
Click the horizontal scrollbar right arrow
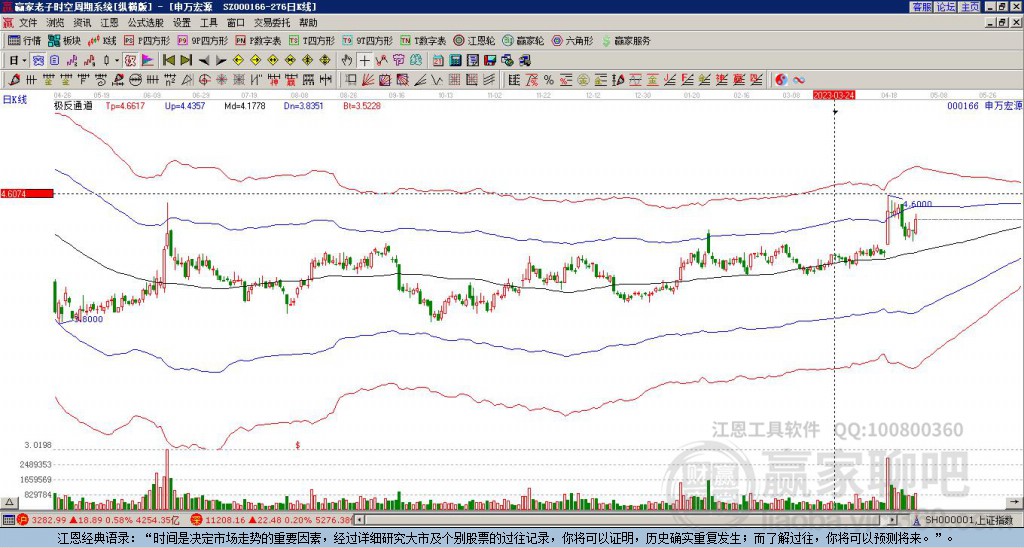click(x=893, y=520)
